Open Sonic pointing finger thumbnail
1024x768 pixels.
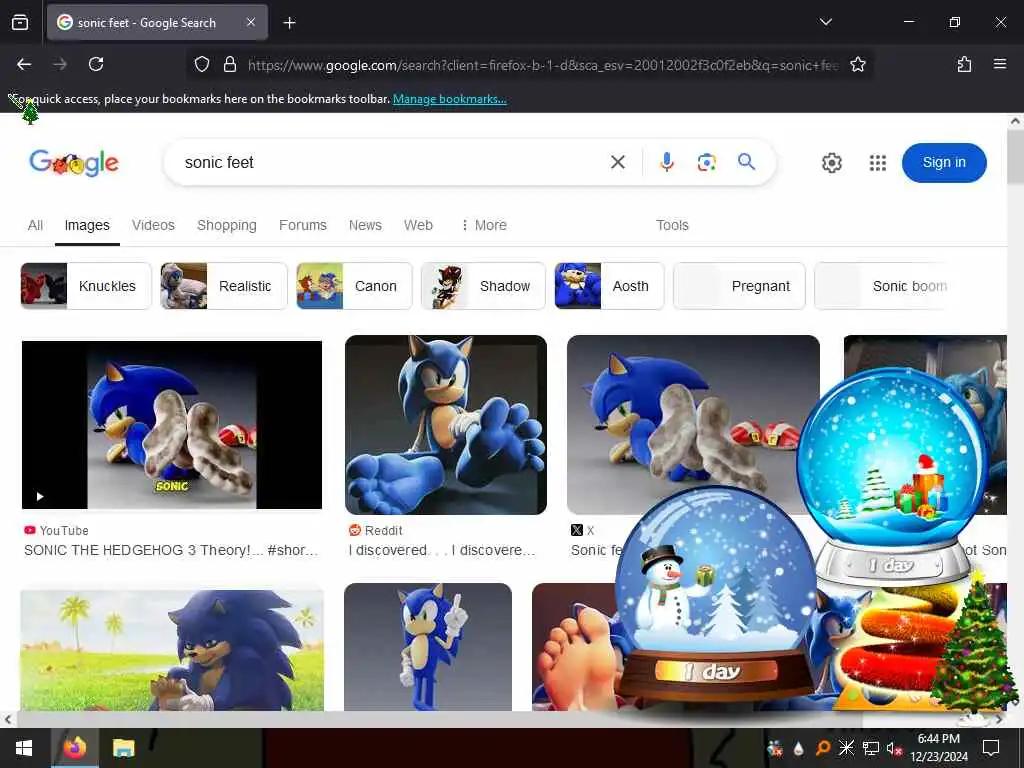(428, 647)
